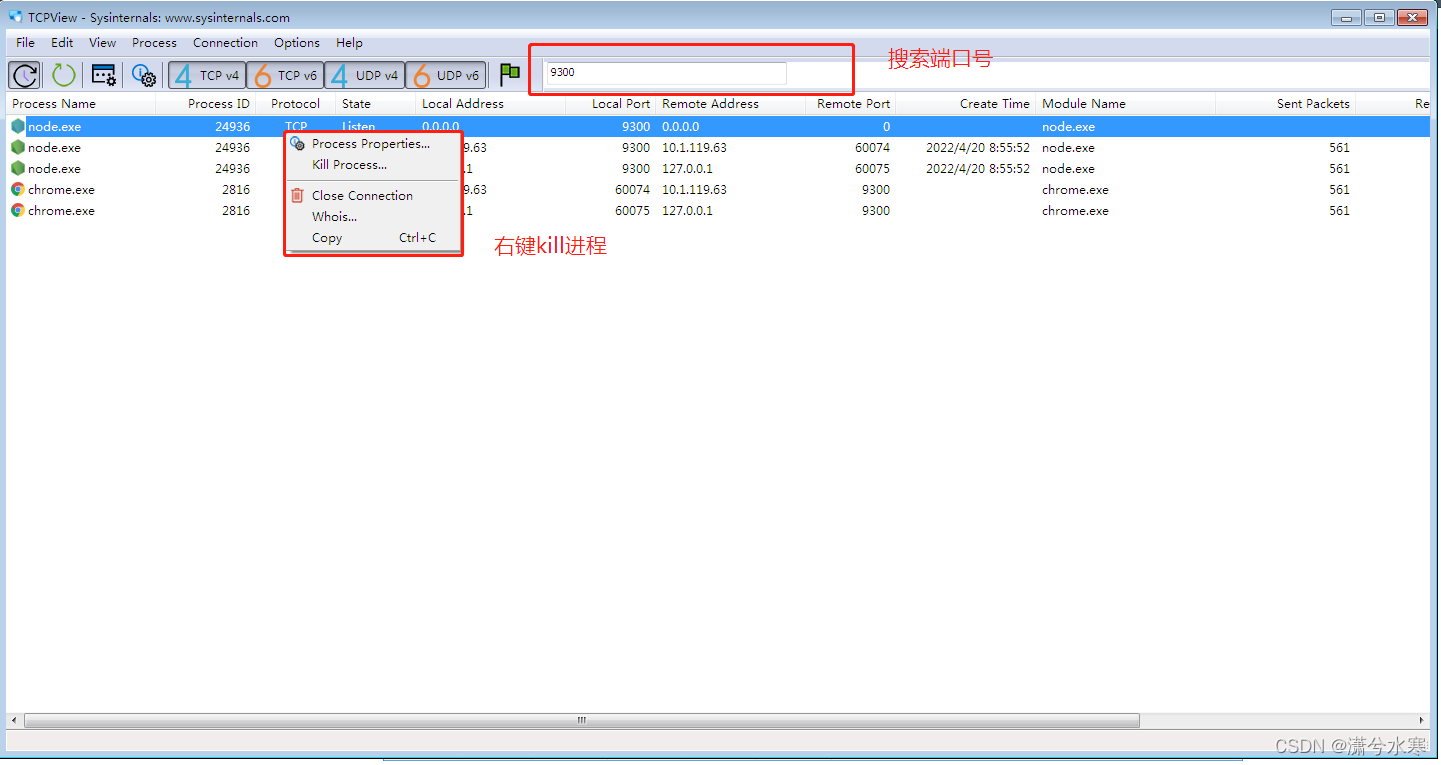Click the trash icon beside Close Connection
The width and height of the screenshot is (1441, 765).
point(297,195)
